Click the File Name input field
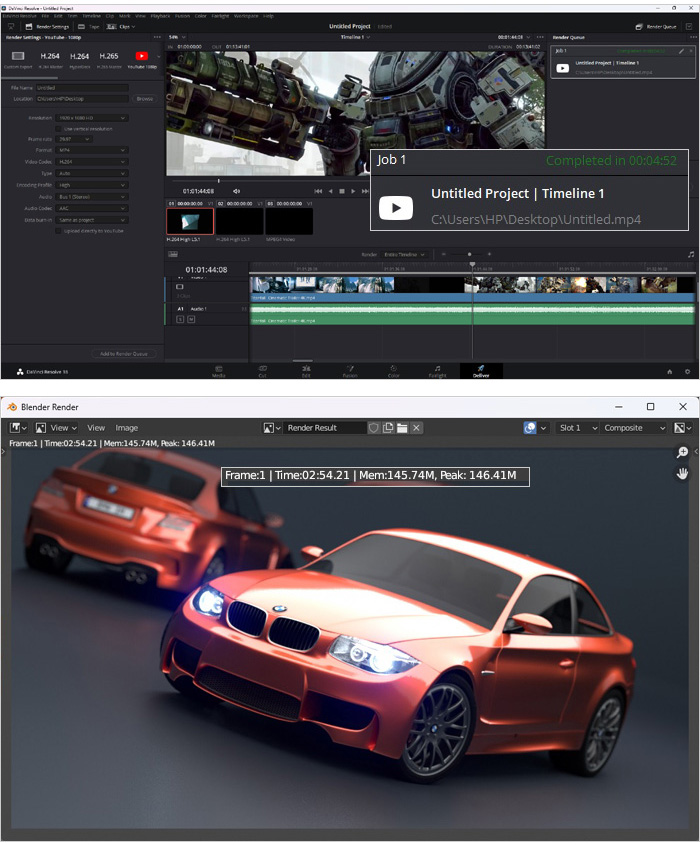Viewport: 700px width, 845px height. point(82,87)
